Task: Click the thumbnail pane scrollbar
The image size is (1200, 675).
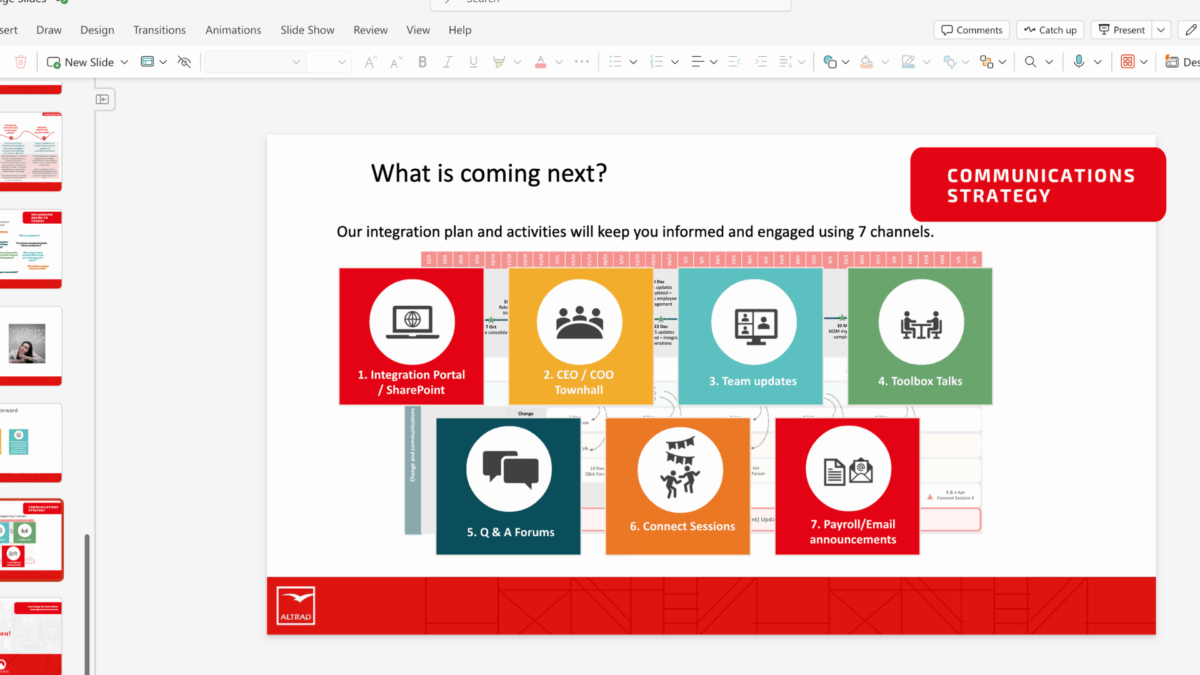Action: (x=86, y=604)
